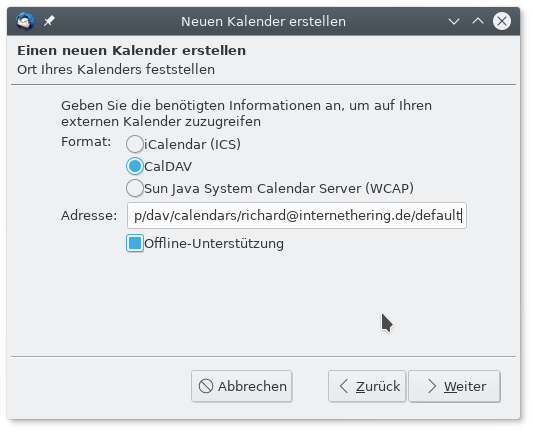Toggle the pin window icon
Image resolution: width=533 pixels, height=432 pixels.
click(x=49, y=21)
